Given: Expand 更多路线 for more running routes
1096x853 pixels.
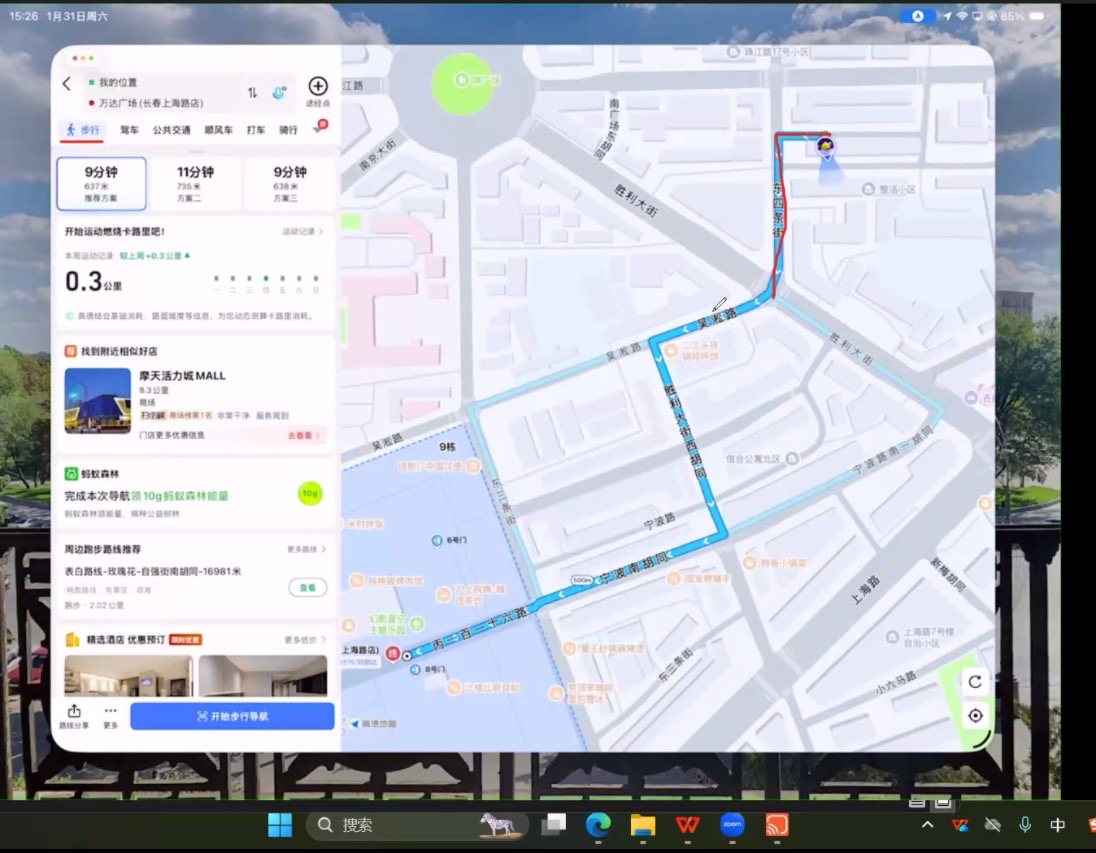Looking at the screenshot, I should point(306,549).
